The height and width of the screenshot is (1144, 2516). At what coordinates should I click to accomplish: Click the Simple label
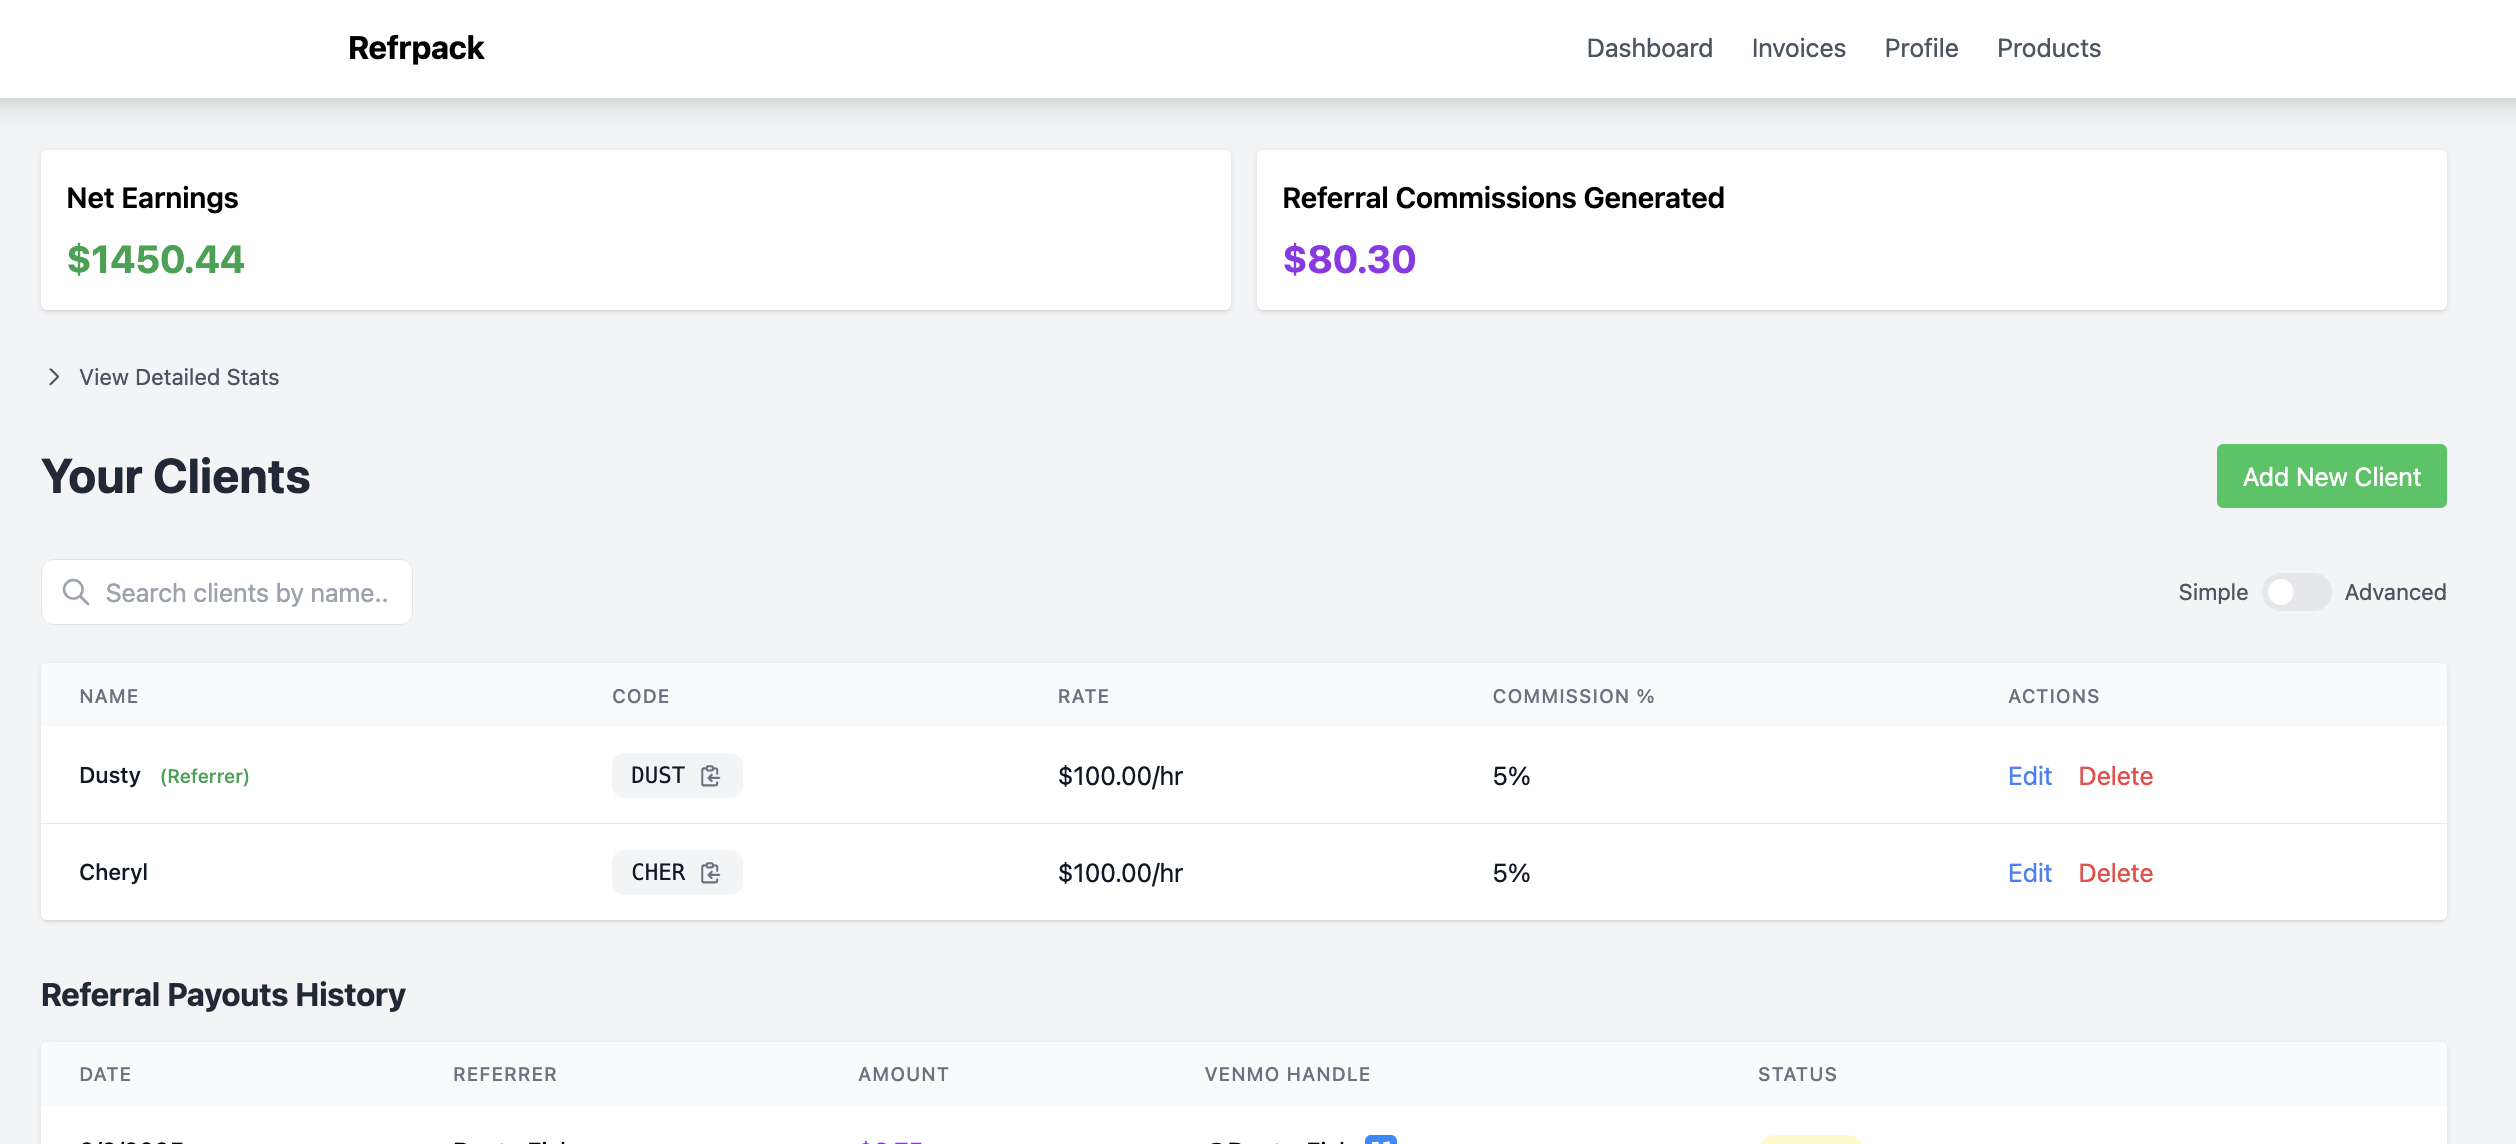2213,592
